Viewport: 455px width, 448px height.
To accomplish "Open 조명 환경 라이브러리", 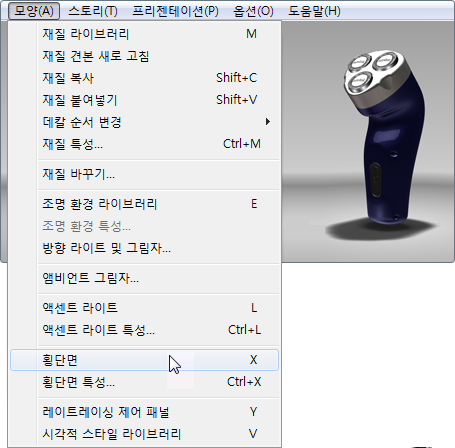I will click(x=144, y=204).
